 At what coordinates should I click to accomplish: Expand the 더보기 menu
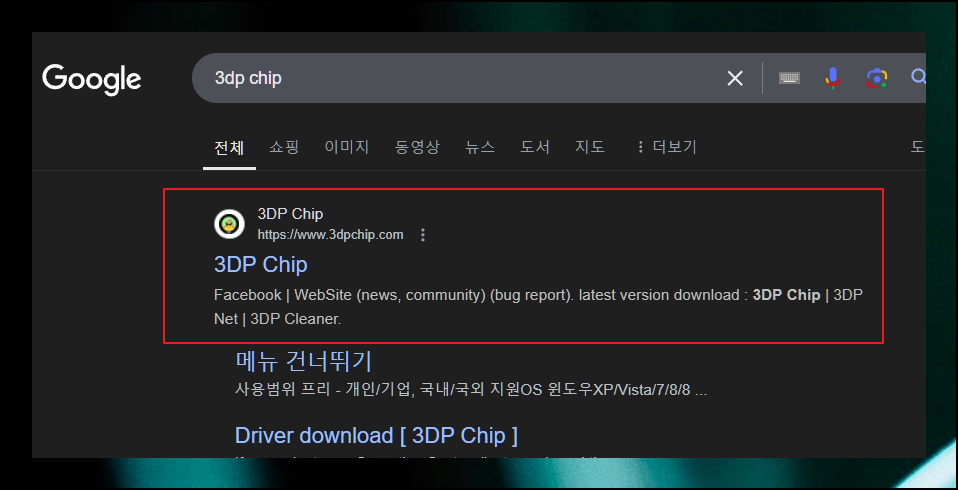click(x=667, y=147)
